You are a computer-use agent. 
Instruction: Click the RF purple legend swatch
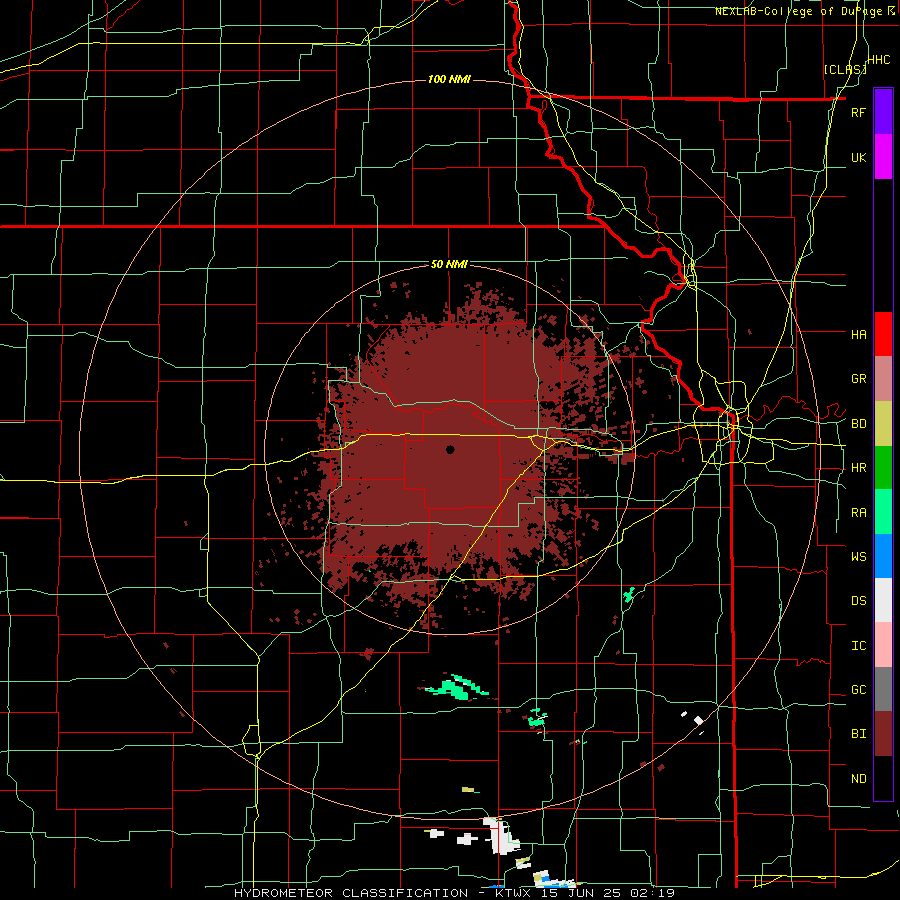coord(883,112)
